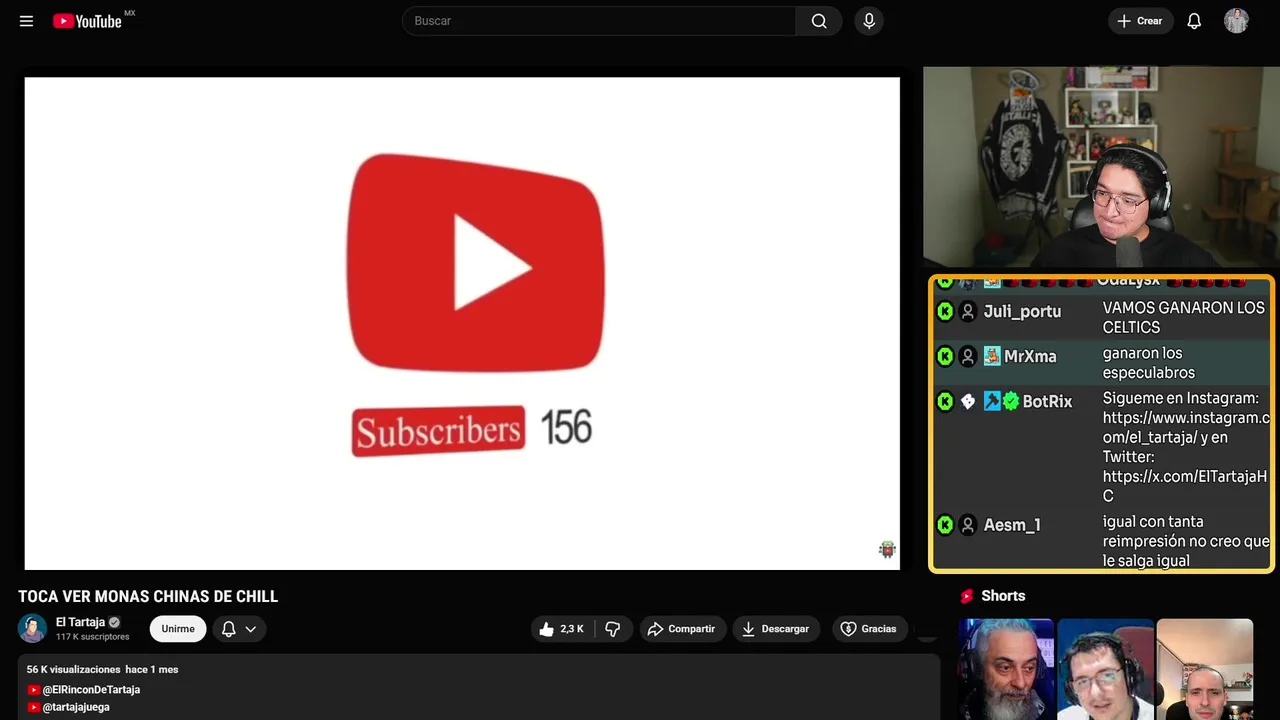Viewport: 1280px width, 720px height.
Task: Click the video player area
Action: 462,323
